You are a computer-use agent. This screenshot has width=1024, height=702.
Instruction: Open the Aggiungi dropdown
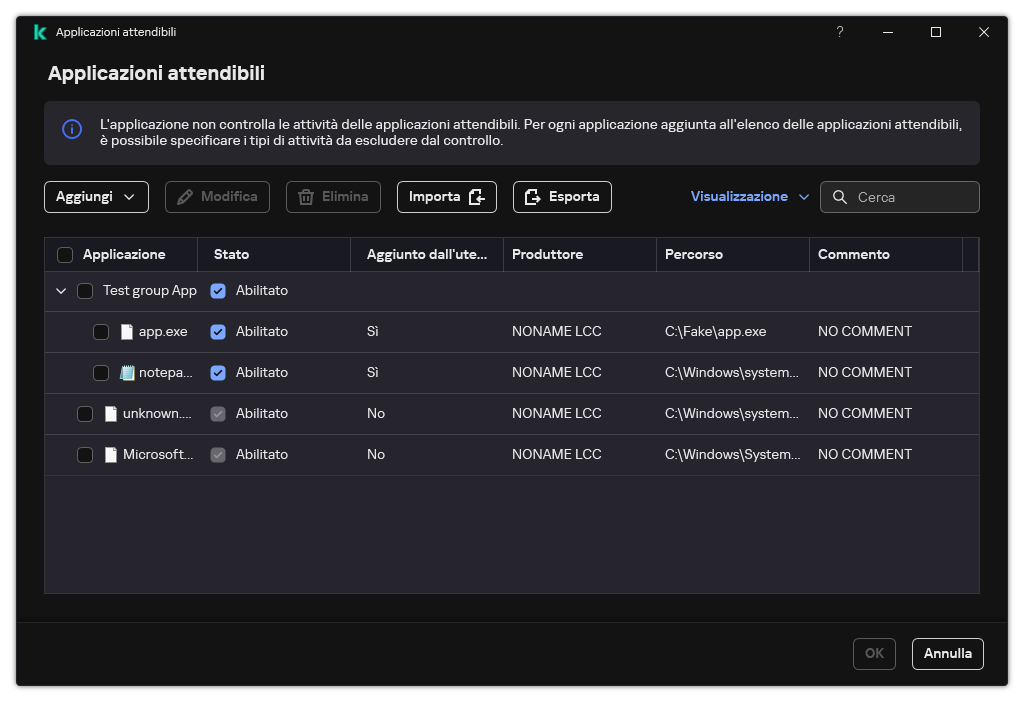coord(96,197)
